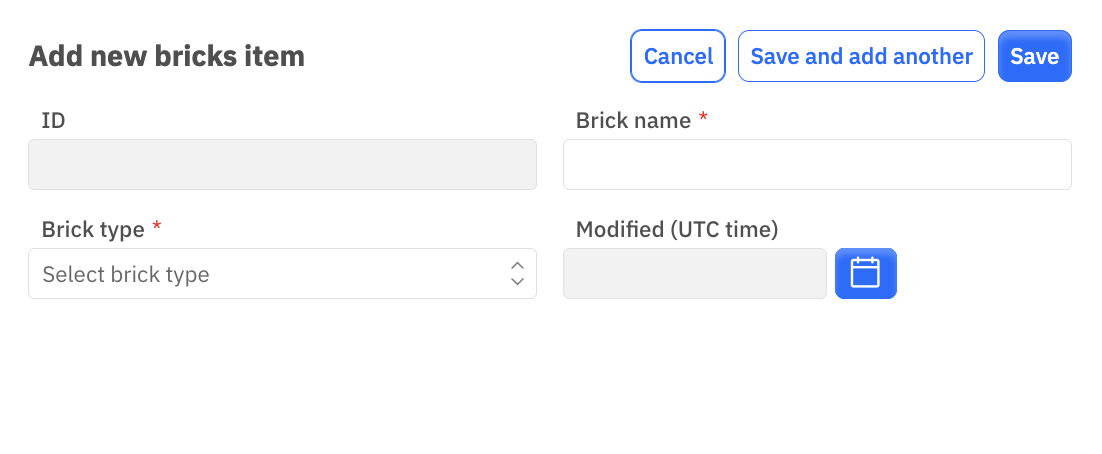Click the red asterisk beside Brick name
Screen dimensions: 1102x454
[703, 118]
